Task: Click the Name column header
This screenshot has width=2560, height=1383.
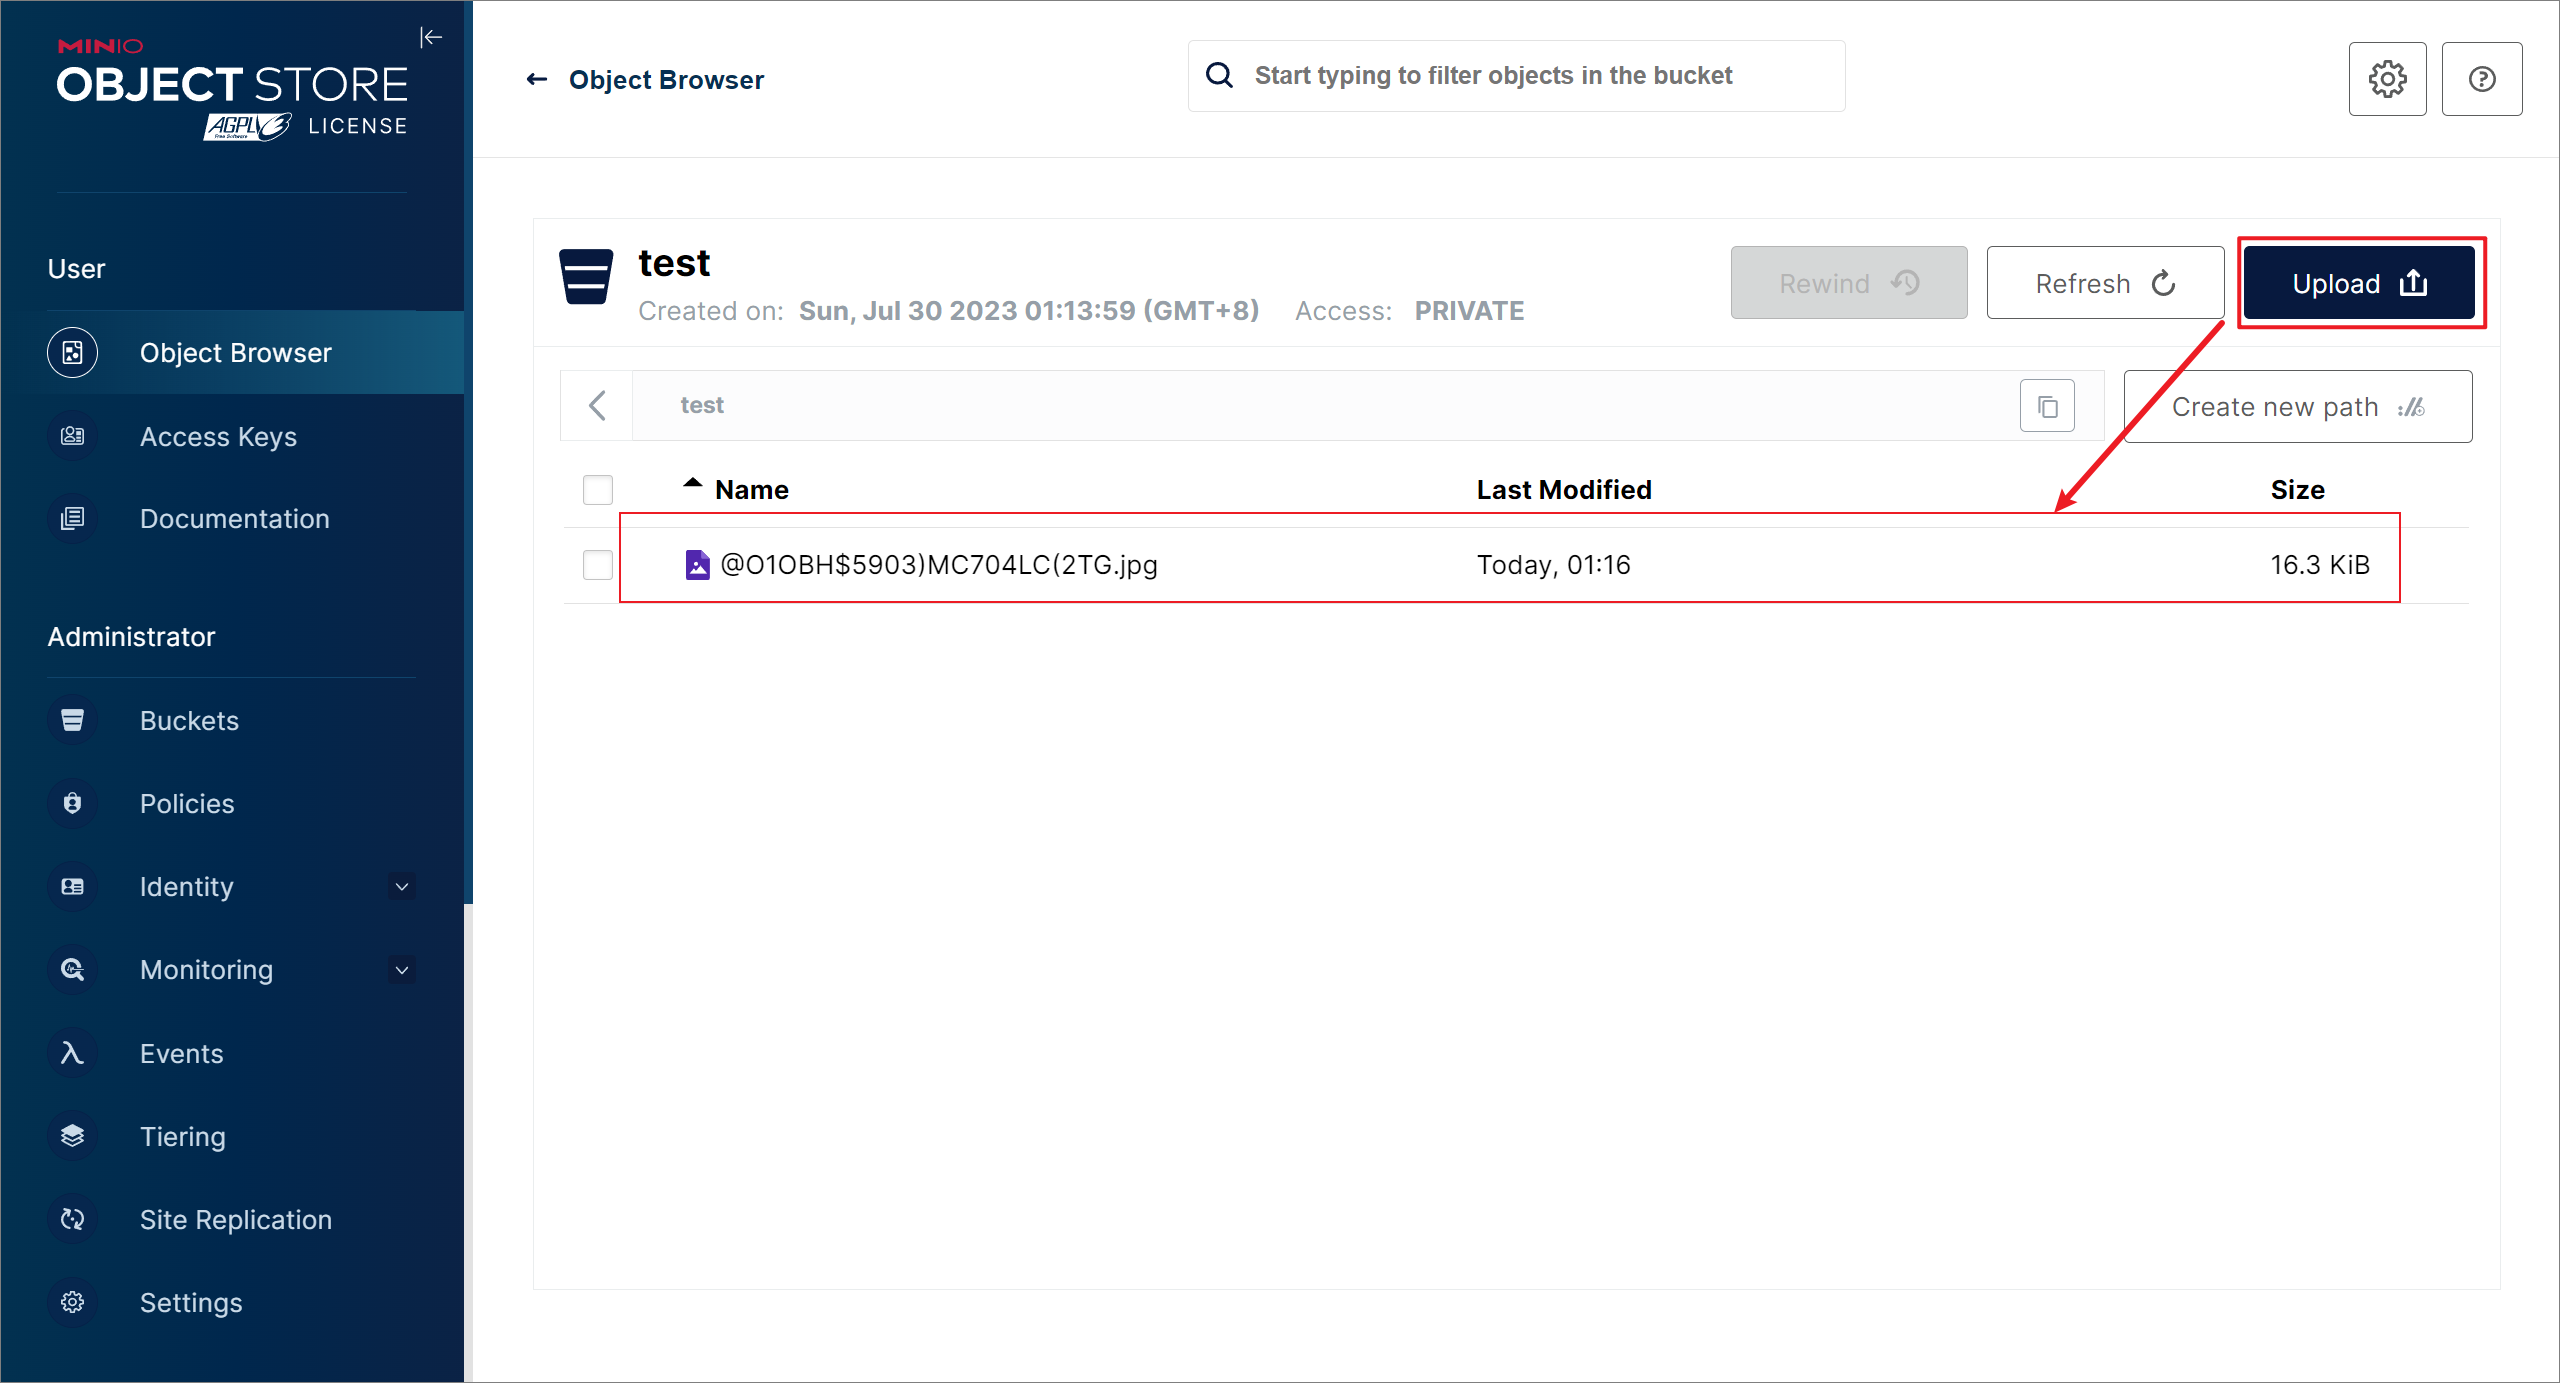Action: click(x=752, y=490)
